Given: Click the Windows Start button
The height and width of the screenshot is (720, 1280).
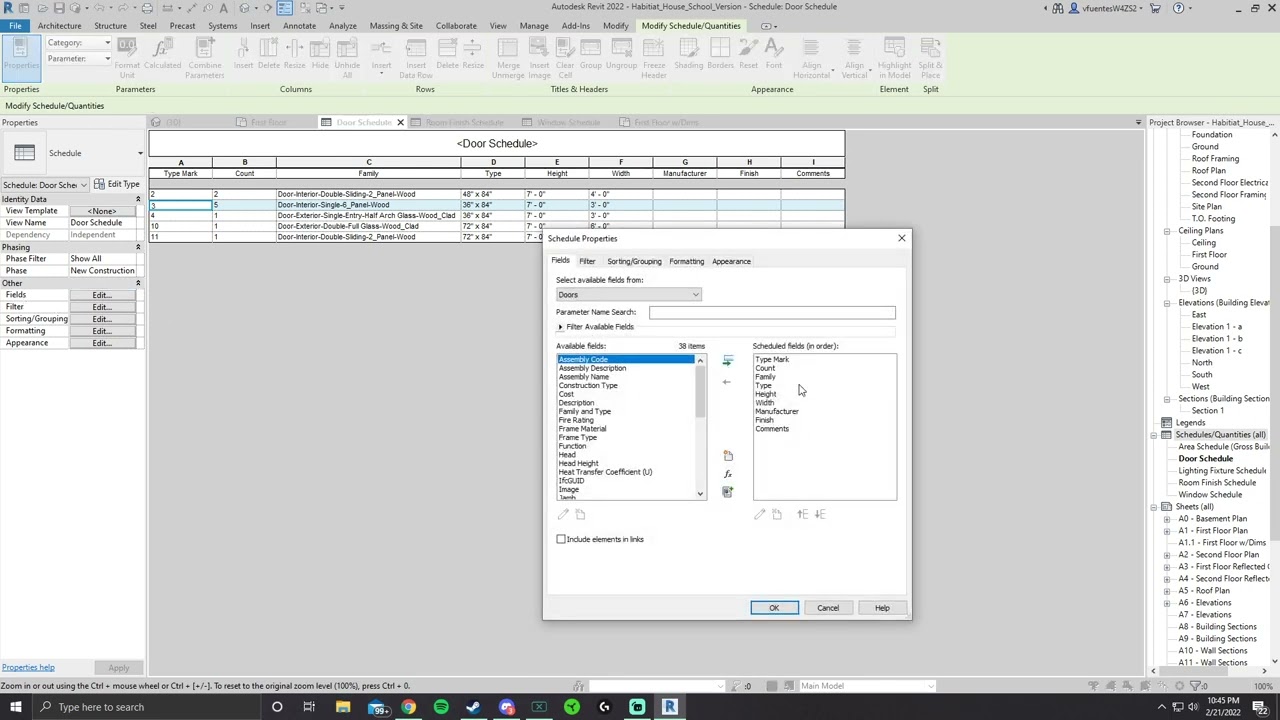Looking at the screenshot, I should click(15, 707).
